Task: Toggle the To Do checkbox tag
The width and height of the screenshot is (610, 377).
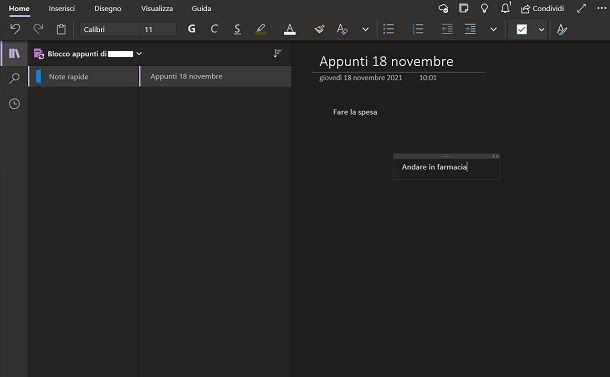Action: coord(522,29)
